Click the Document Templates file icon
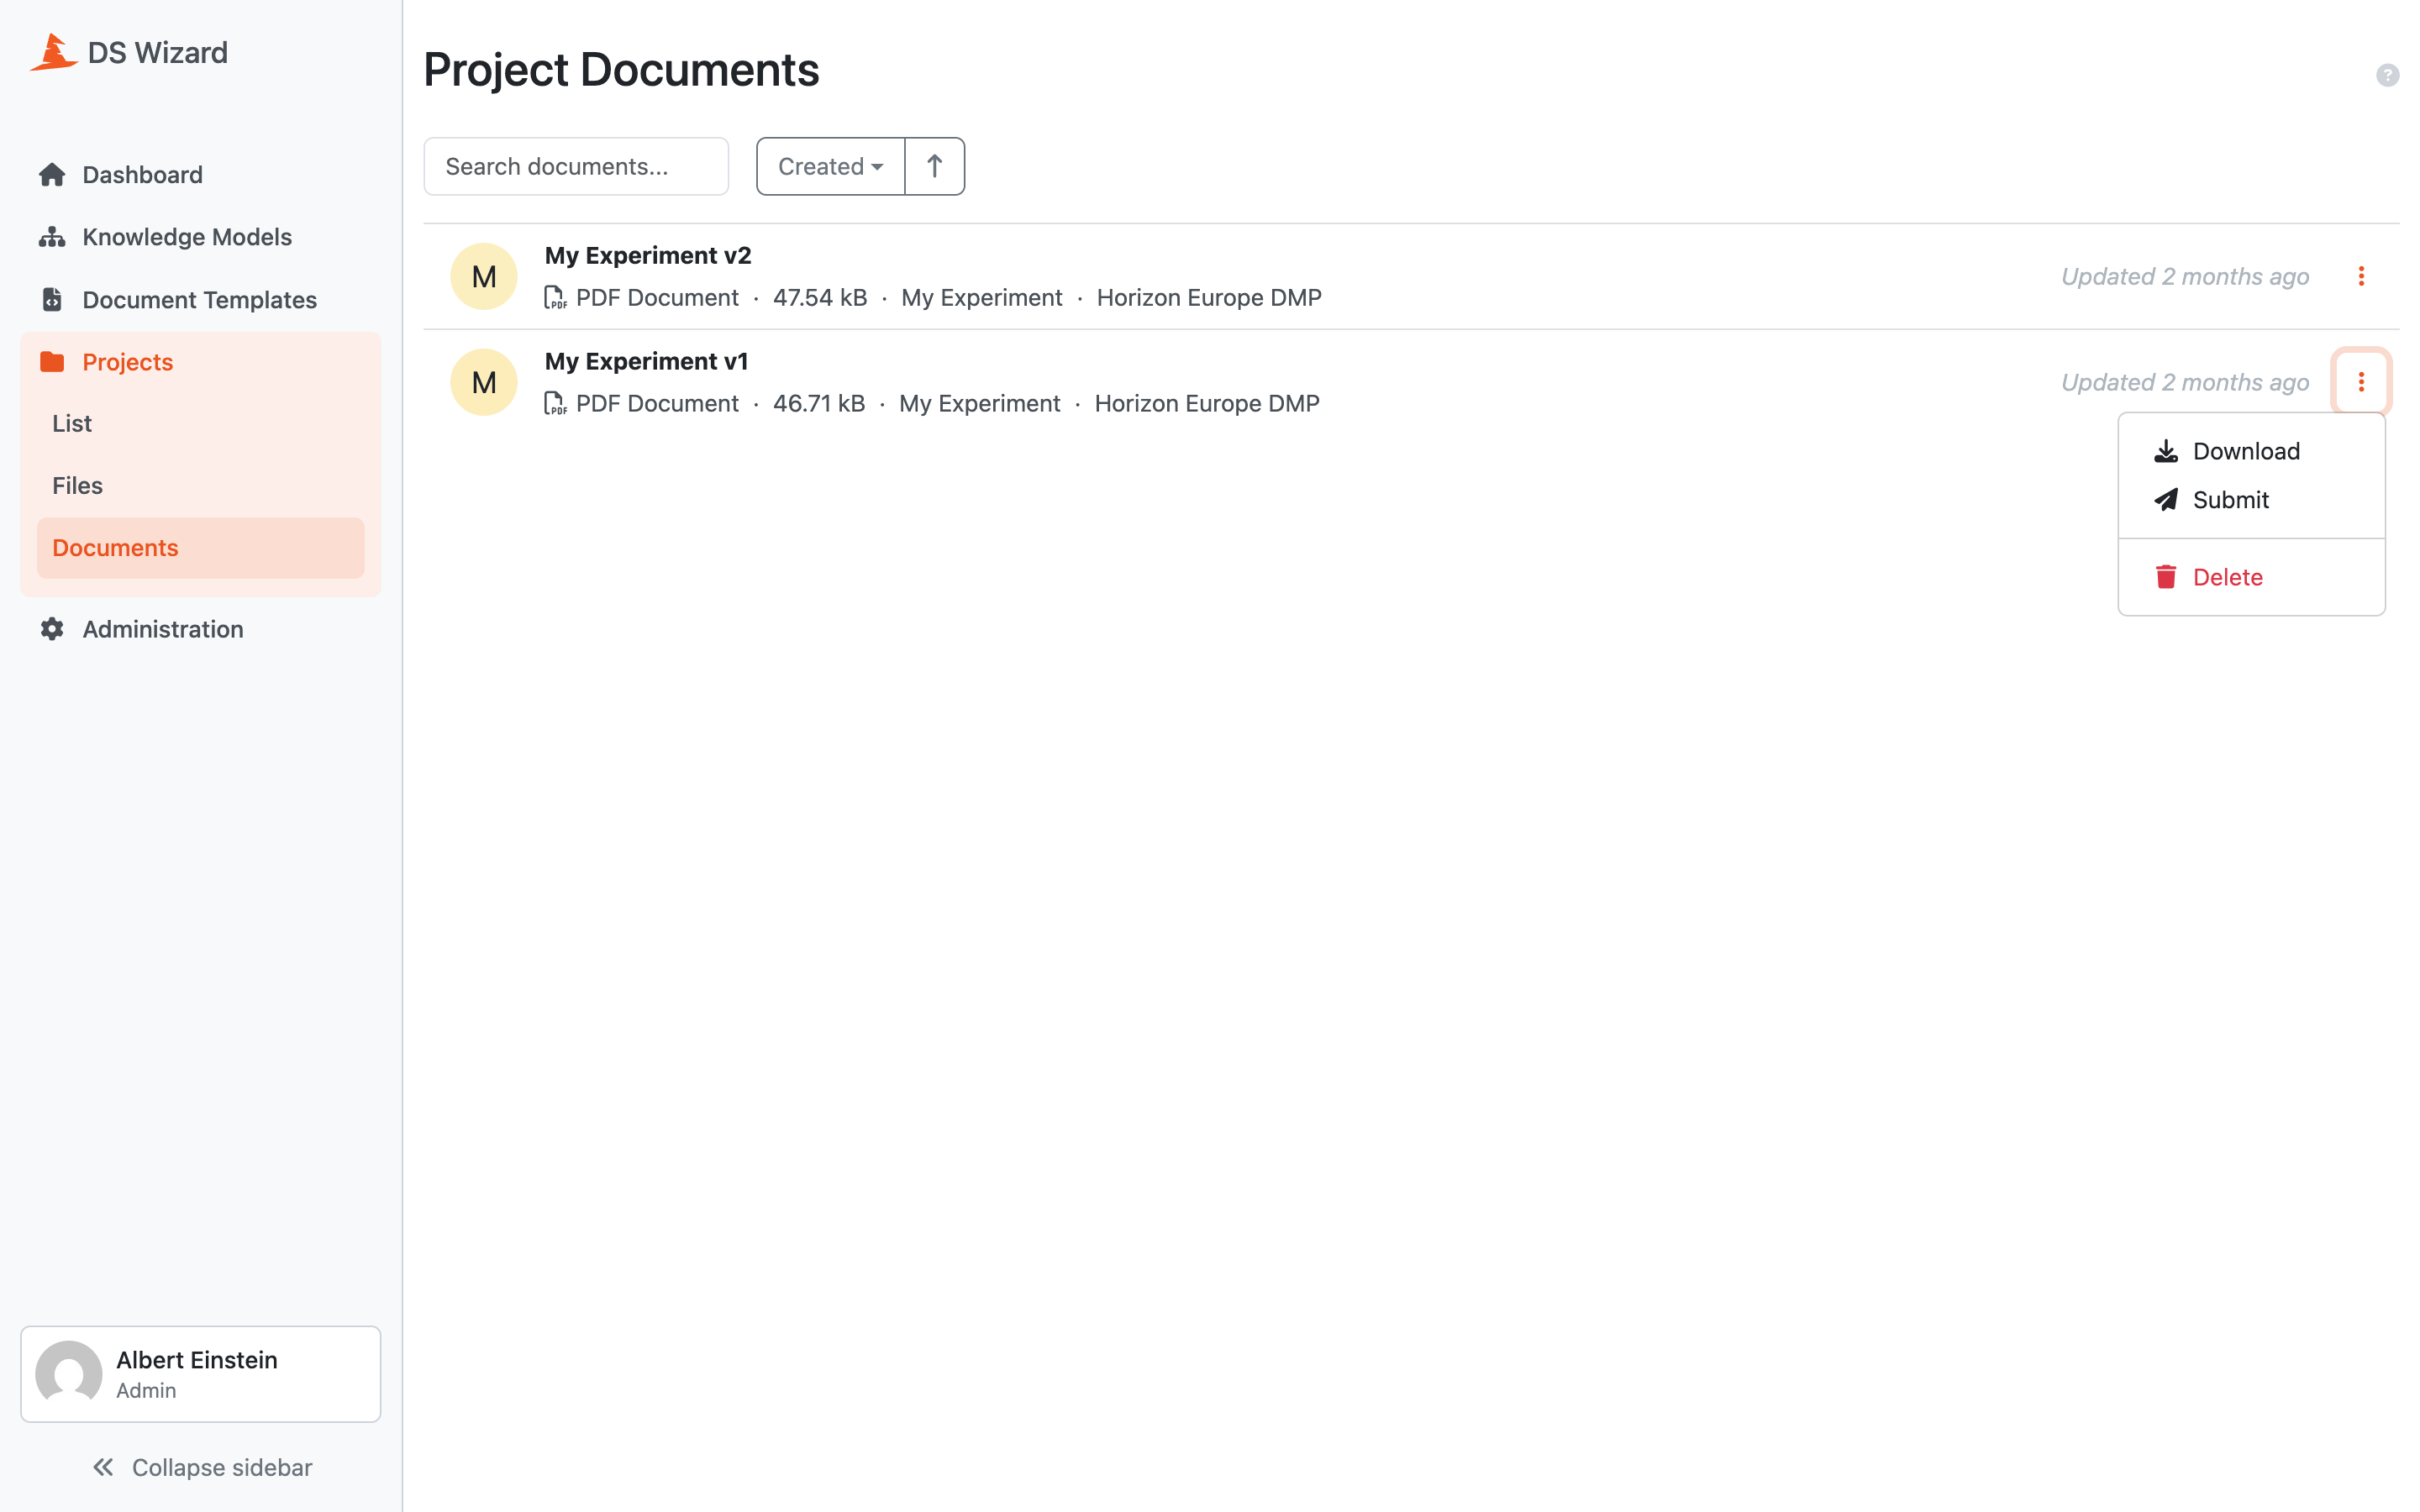Viewport: 2420px width, 1512px height. pyautogui.click(x=52, y=299)
